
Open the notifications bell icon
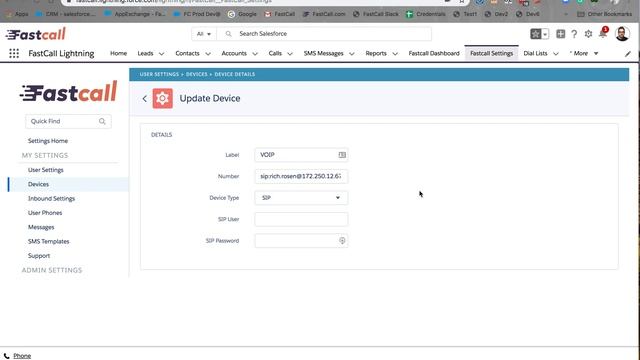[x=603, y=33]
